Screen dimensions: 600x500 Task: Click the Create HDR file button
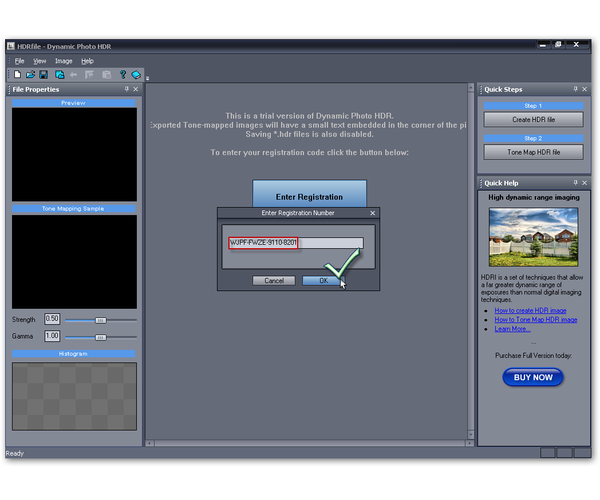[x=533, y=120]
